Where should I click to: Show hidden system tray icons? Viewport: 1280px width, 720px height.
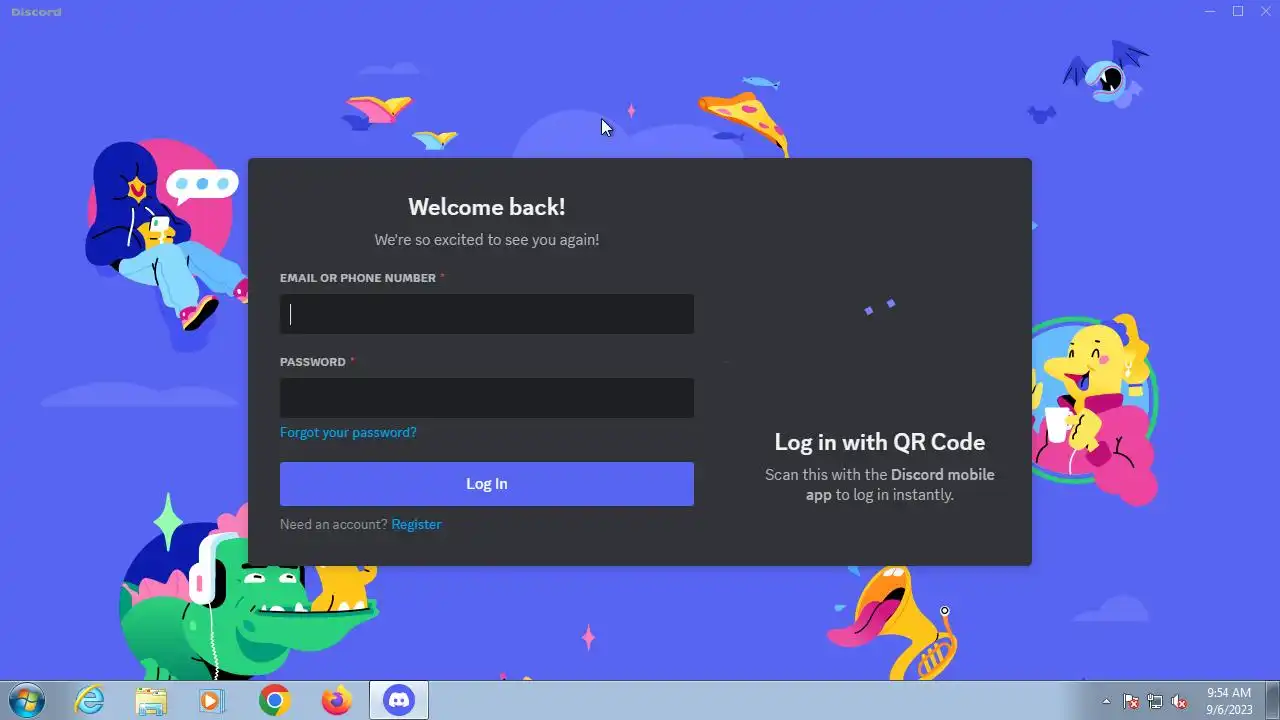[x=1106, y=701]
